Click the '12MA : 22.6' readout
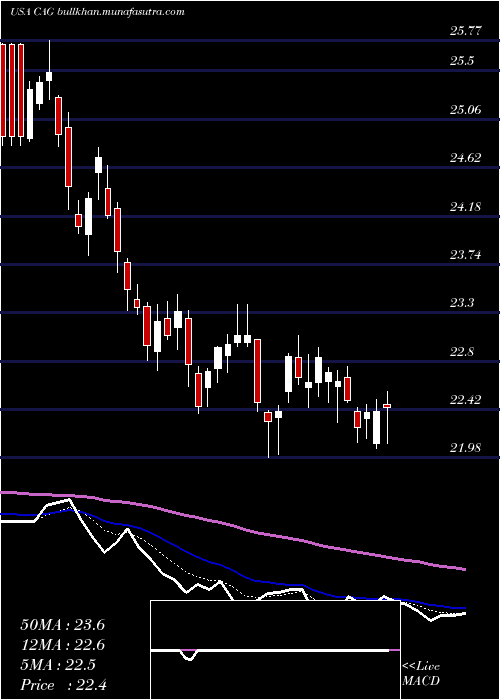 click(x=62, y=645)
